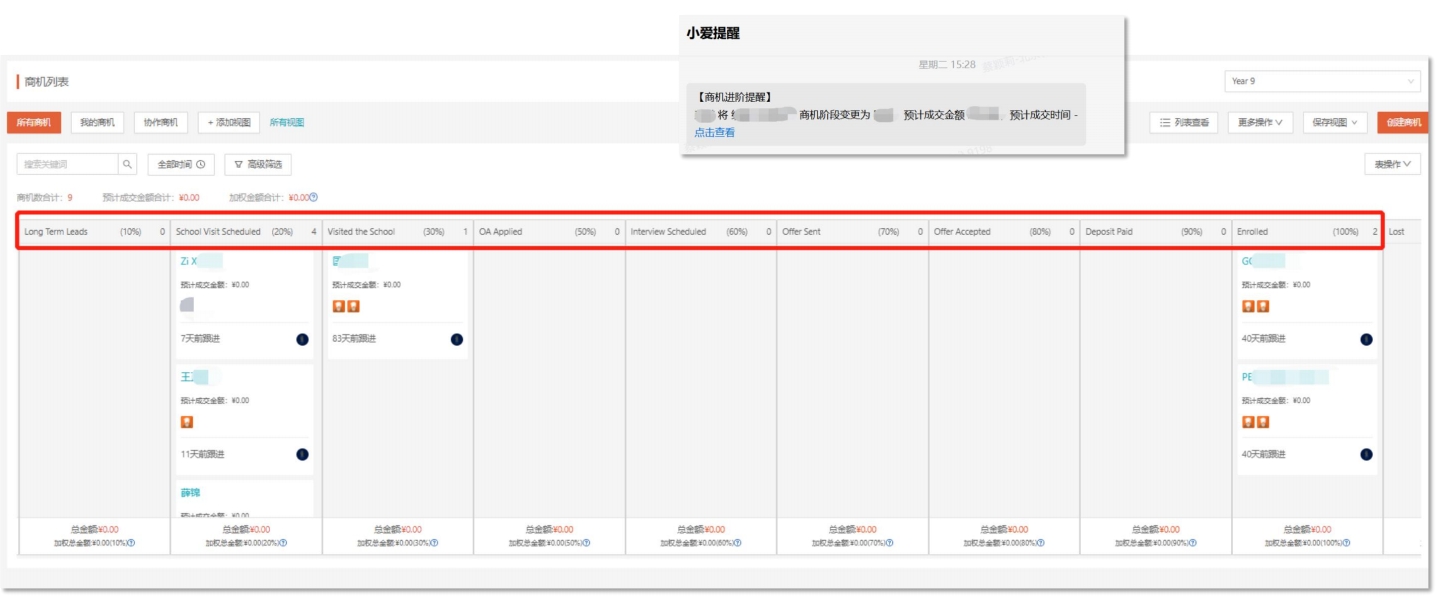The width and height of the screenshot is (1437, 597).
Task: Open 高级筛选 advanced filter
Action: click(258, 164)
